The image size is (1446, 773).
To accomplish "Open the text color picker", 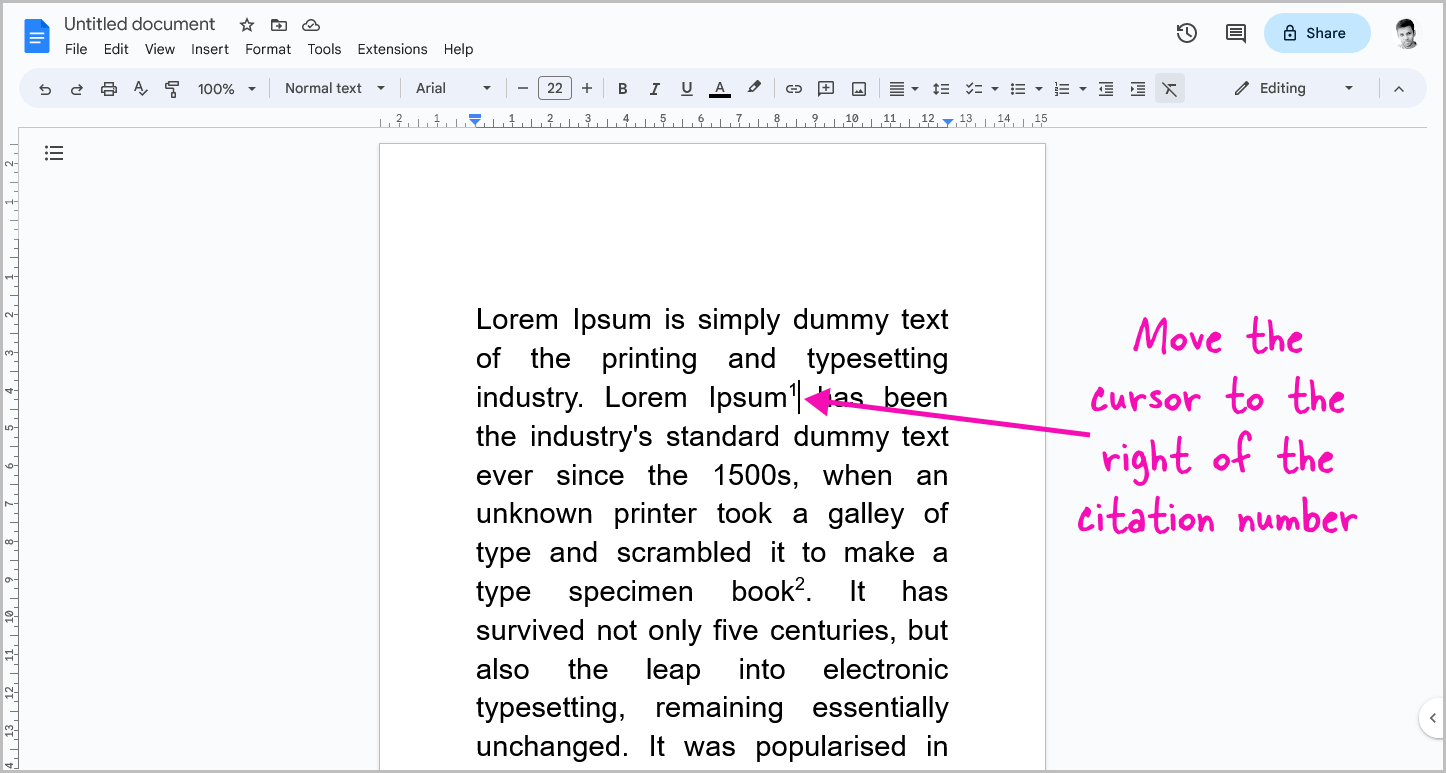I will tap(719, 88).
